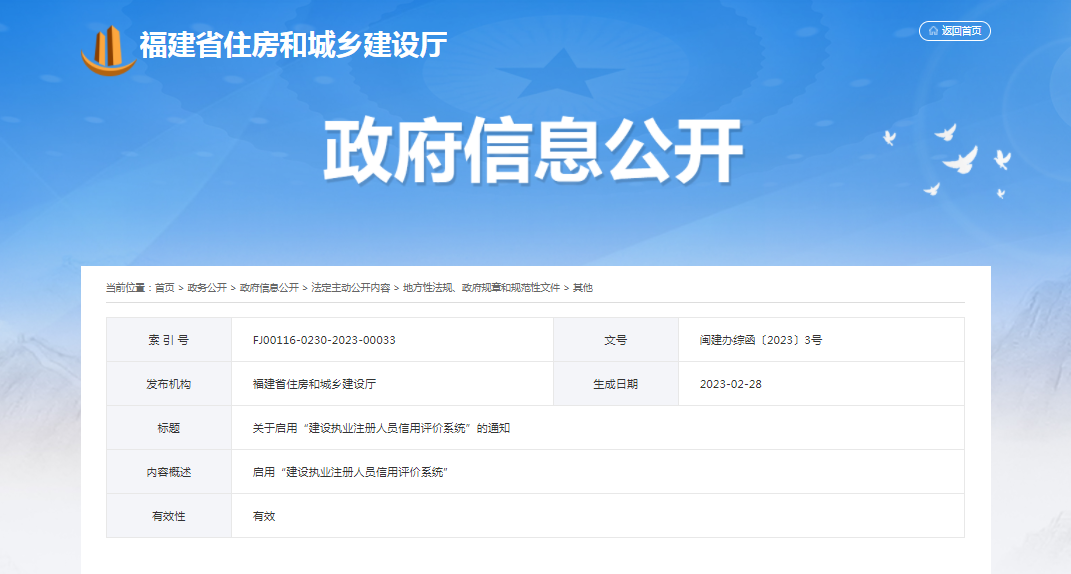
Task: Select the date 2023-02-28
Action: 730,384
